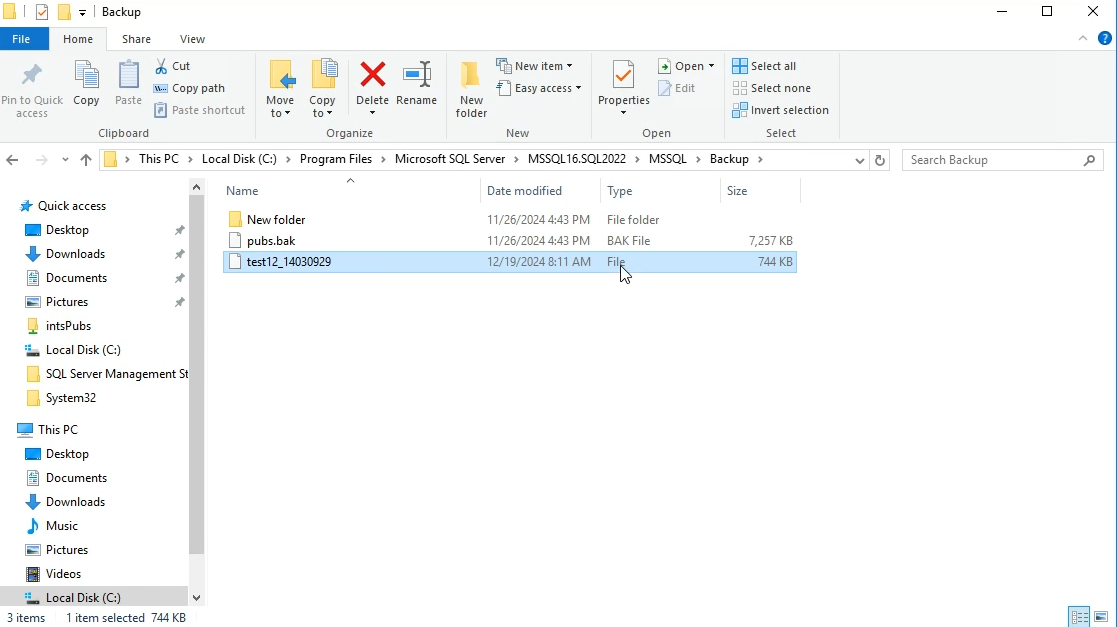Click Program Files in the address bar
This screenshot has width=1117, height=627.
336,159
